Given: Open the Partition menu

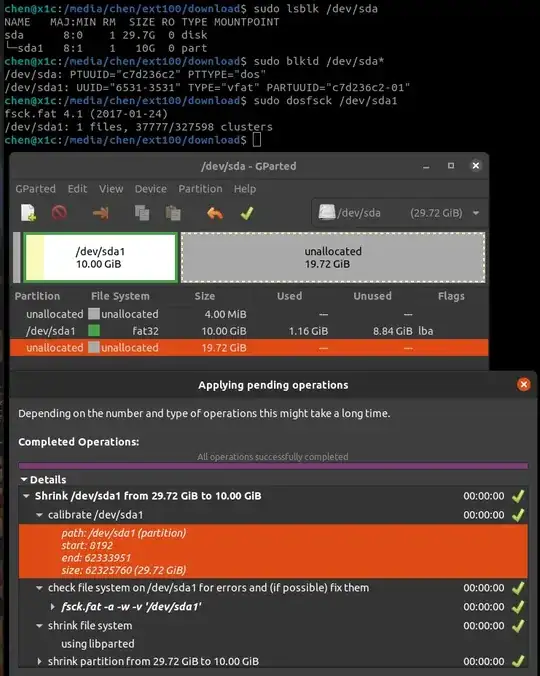Looking at the screenshot, I should tap(200, 189).
